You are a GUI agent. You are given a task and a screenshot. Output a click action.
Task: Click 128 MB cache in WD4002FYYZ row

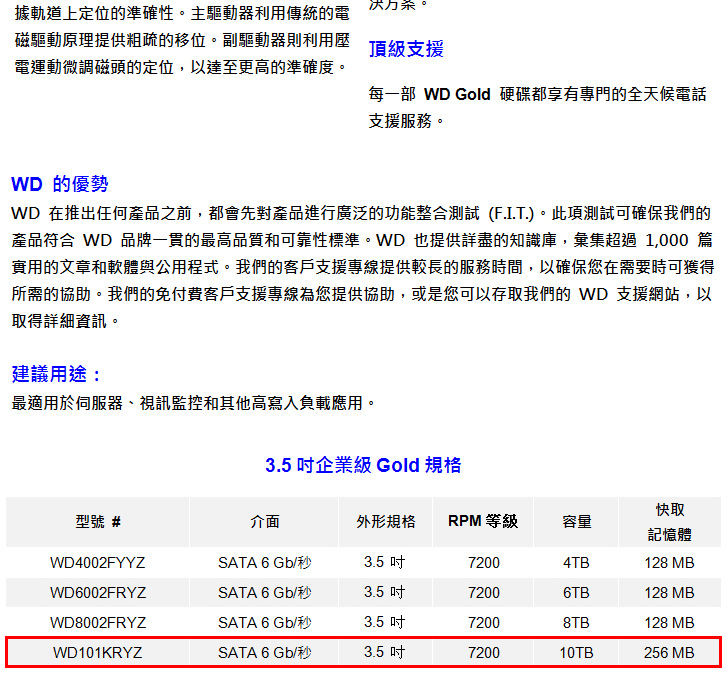pyautogui.click(x=670, y=563)
